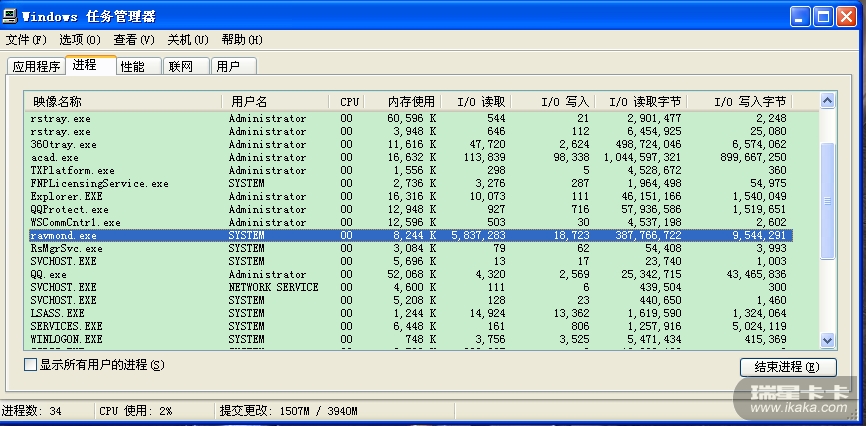Click the 1,044,597,321 read bytes cell
The width and height of the screenshot is (866, 426).
point(641,157)
